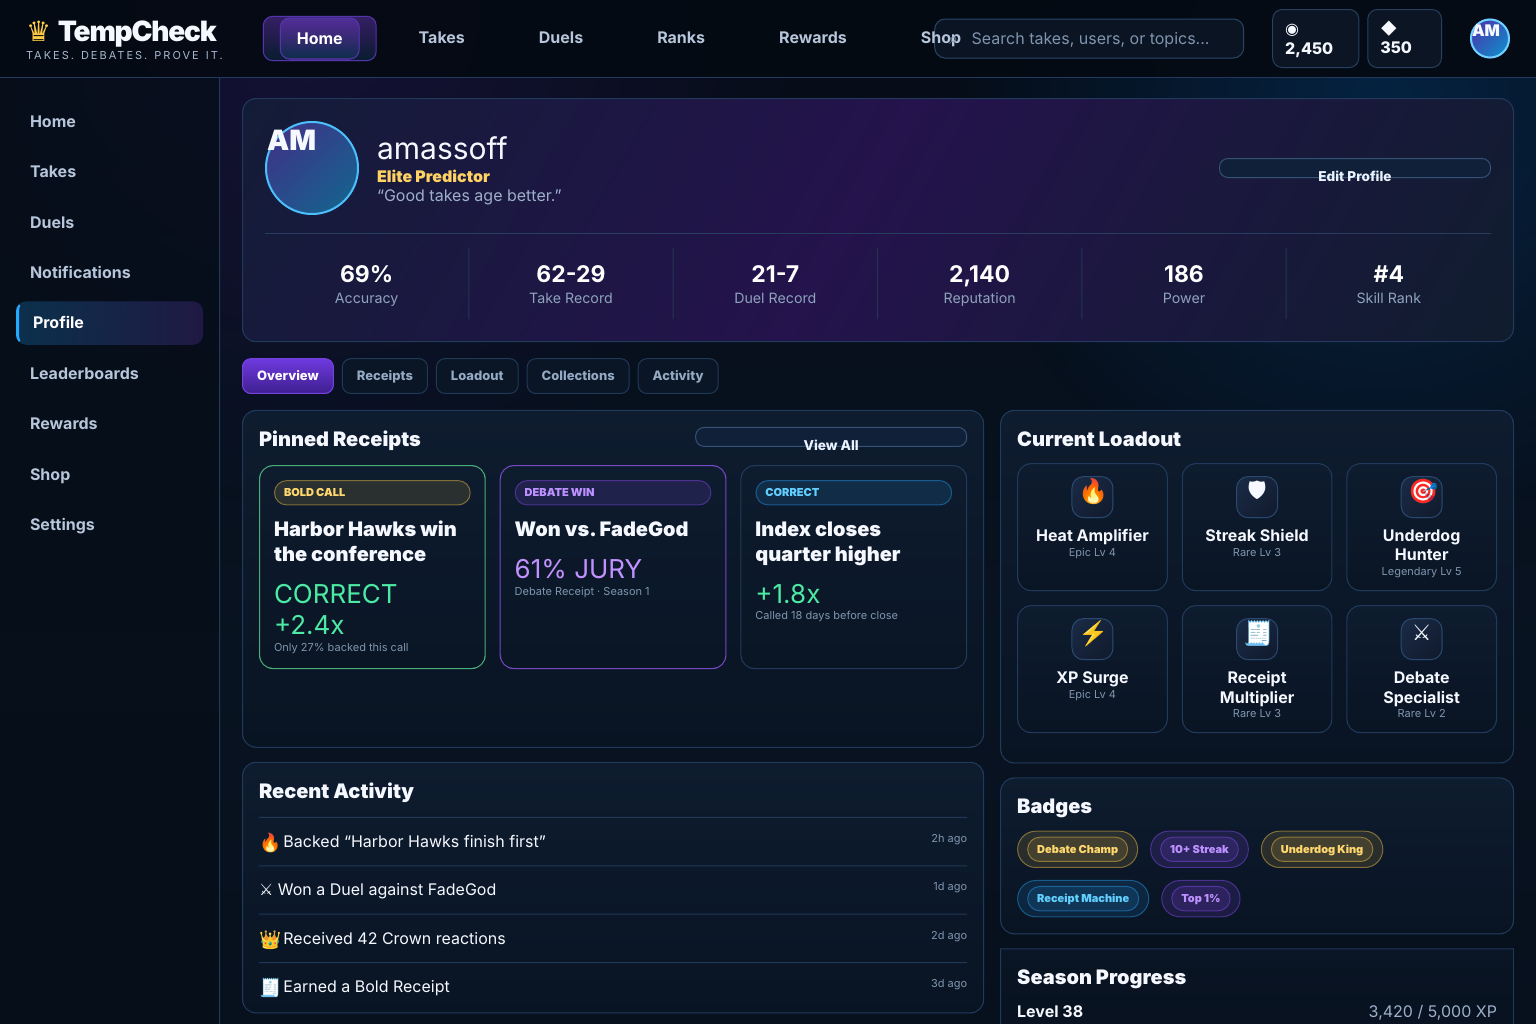Open Rewards in the top navigation
1536x1024 pixels.
pyautogui.click(x=813, y=38)
